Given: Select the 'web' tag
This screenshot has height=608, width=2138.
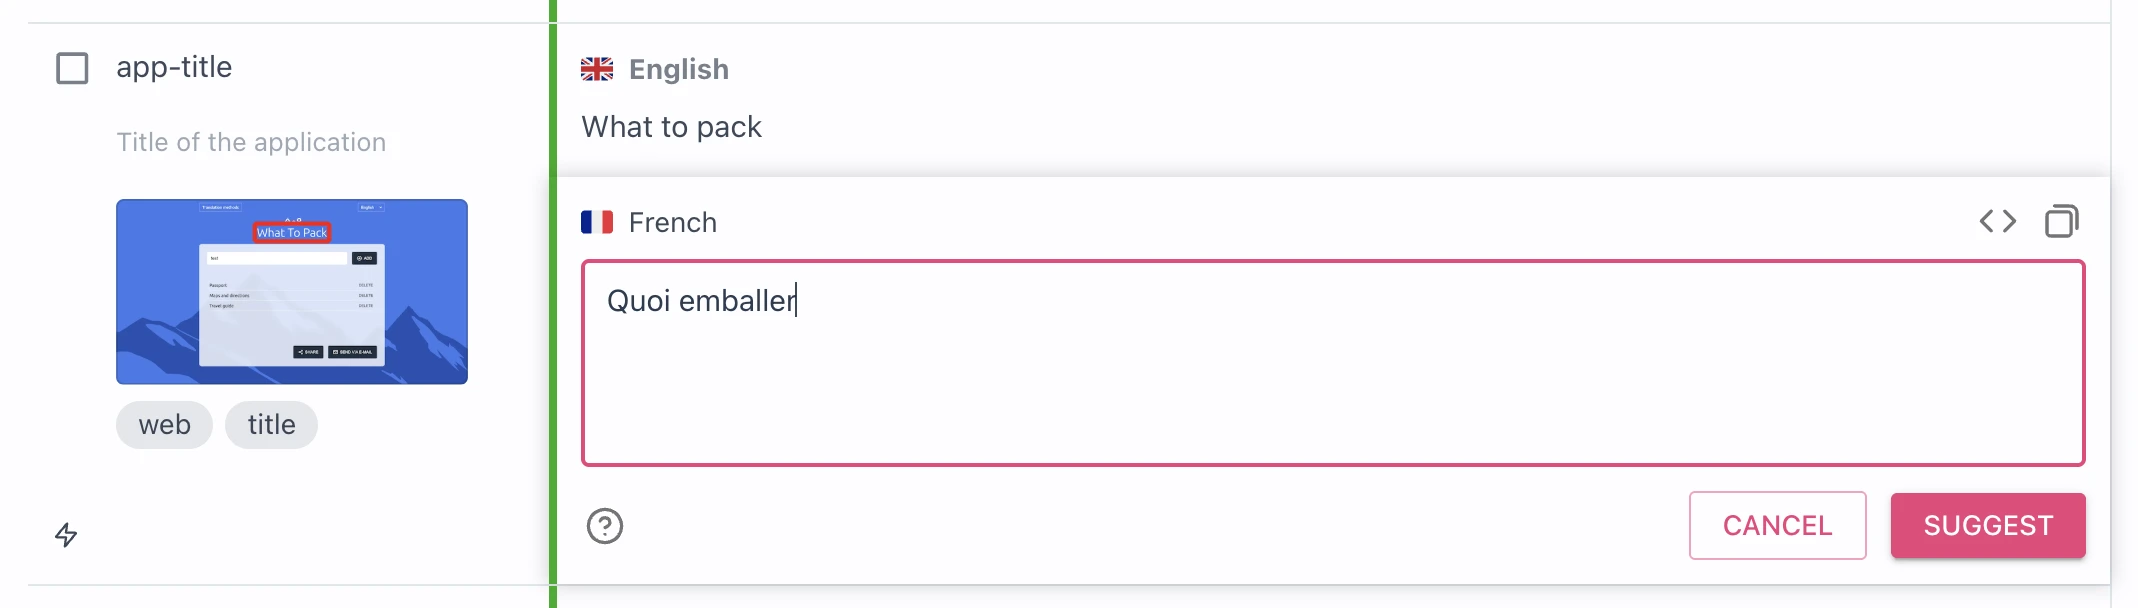Looking at the screenshot, I should pos(164,424).
